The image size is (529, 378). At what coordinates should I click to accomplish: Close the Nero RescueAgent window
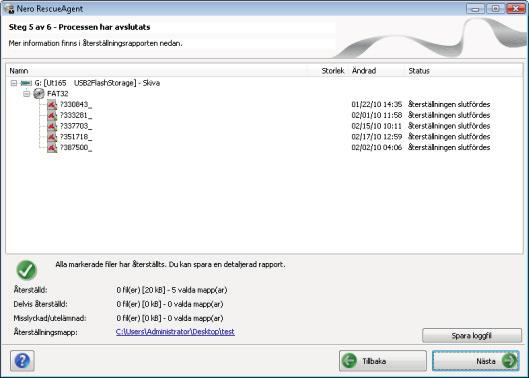pos(516,9)
